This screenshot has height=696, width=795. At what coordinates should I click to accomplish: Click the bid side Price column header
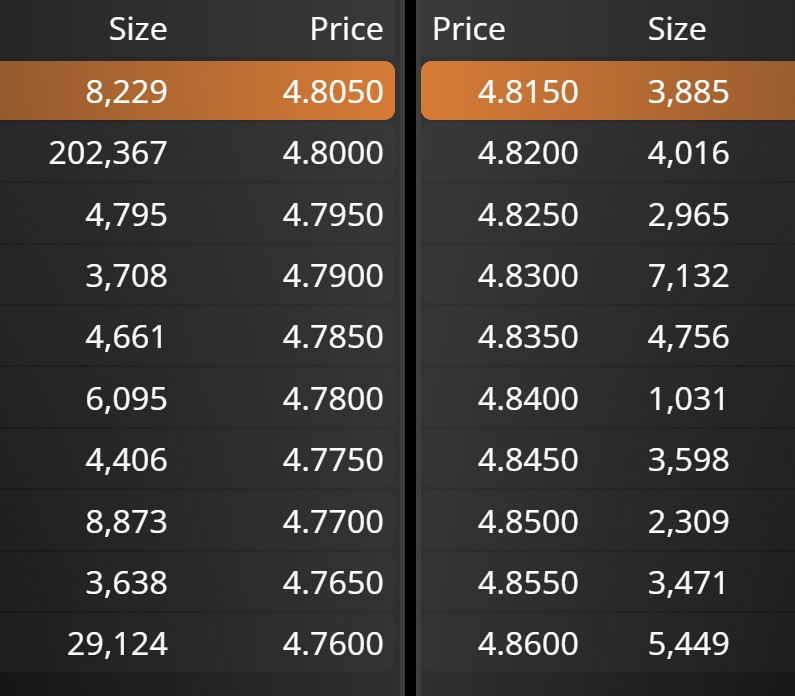coord(346,29)
